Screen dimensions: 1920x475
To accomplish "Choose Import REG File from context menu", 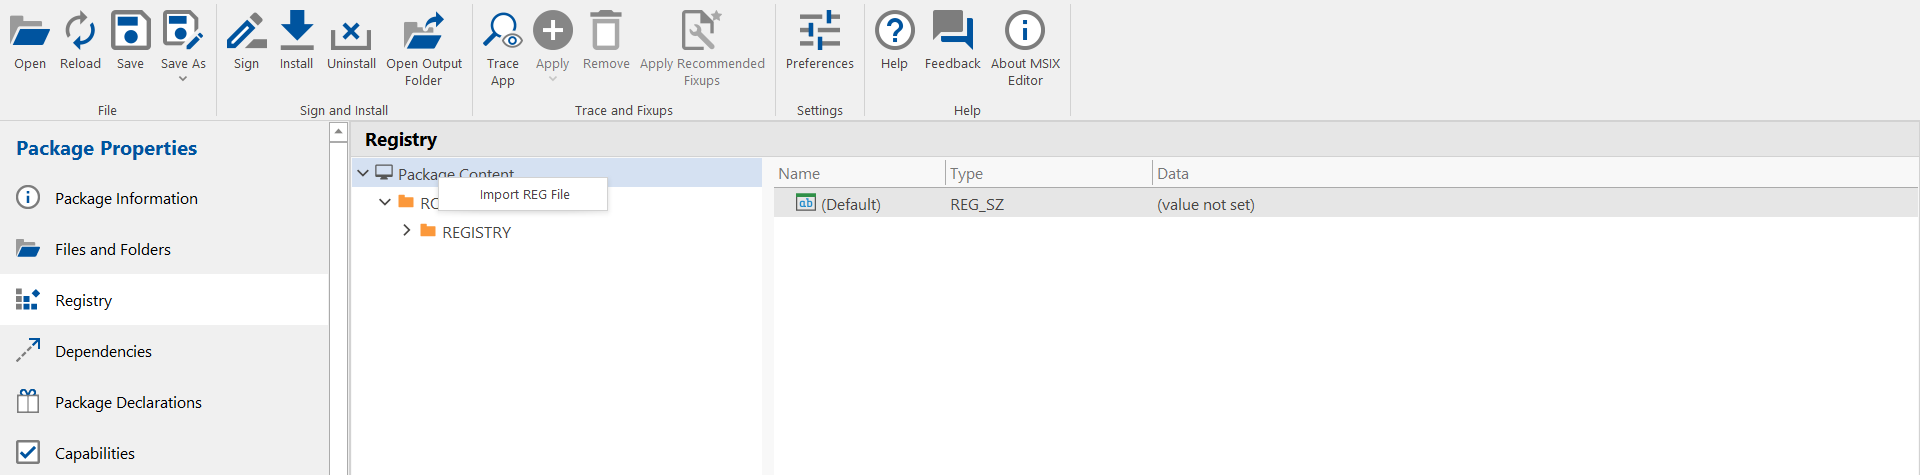I will point(524,195).
